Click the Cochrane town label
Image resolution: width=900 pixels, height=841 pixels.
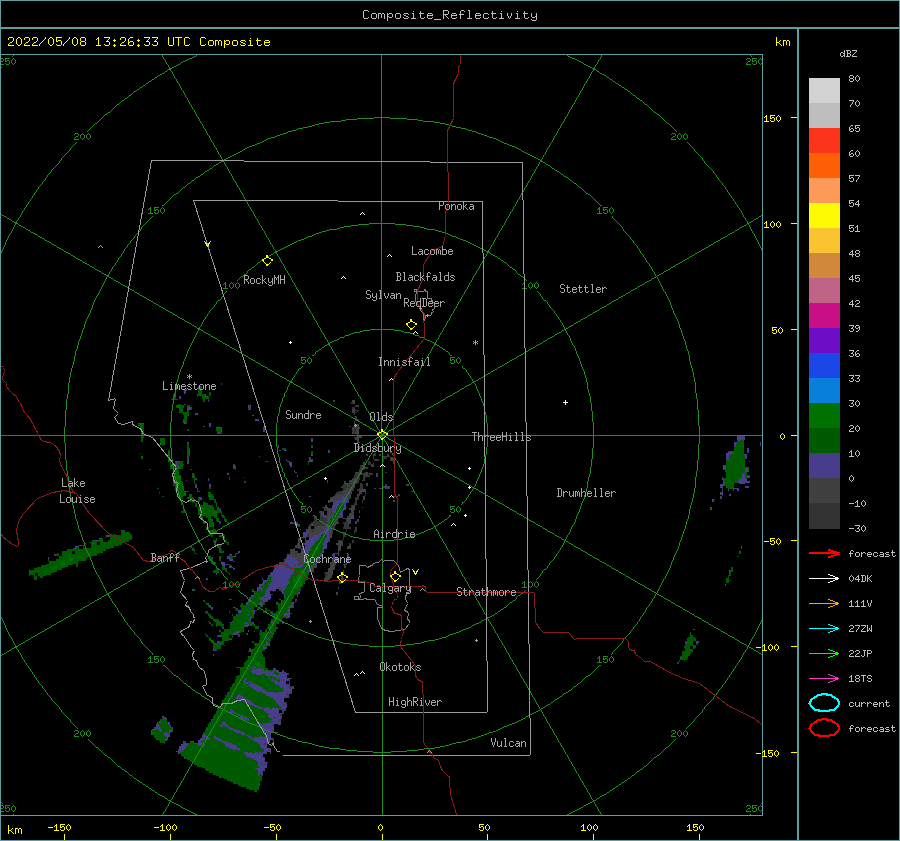tap(327, 559)
